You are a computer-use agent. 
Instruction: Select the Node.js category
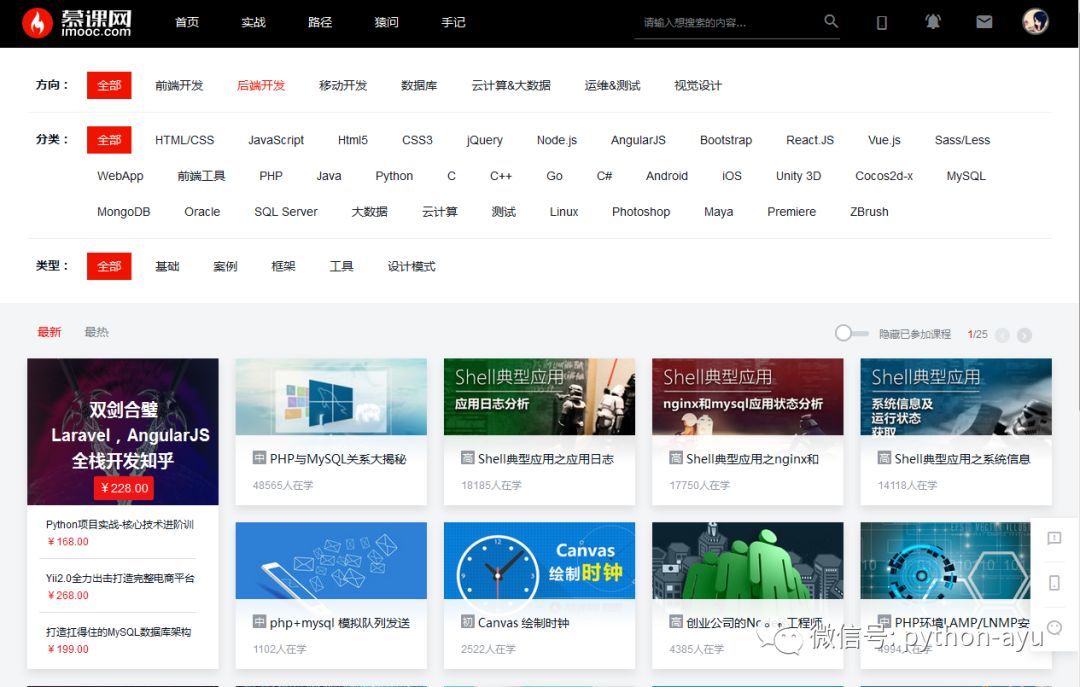557,140
